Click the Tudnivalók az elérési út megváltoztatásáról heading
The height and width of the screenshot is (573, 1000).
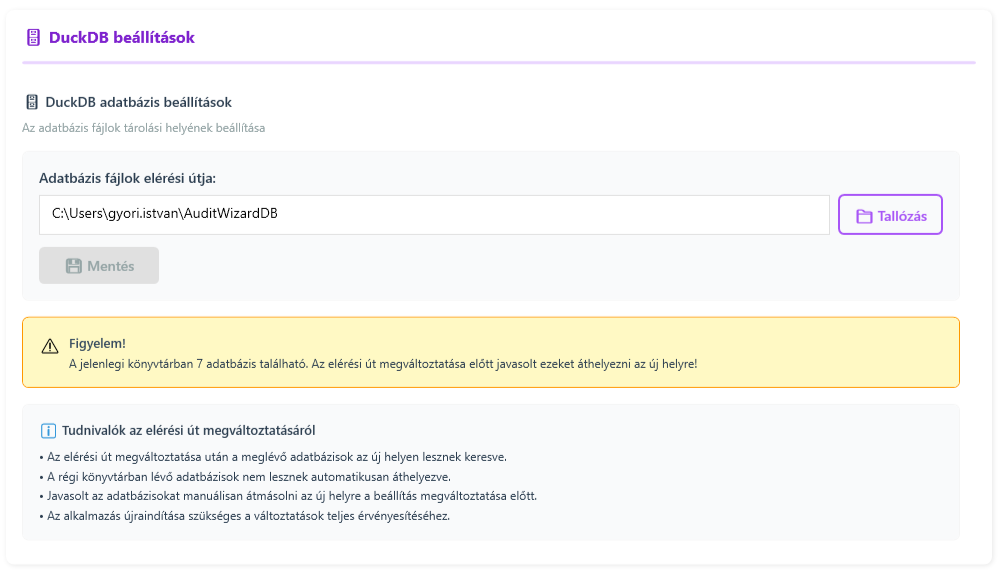pyautogui.click(x=188, y=431)
